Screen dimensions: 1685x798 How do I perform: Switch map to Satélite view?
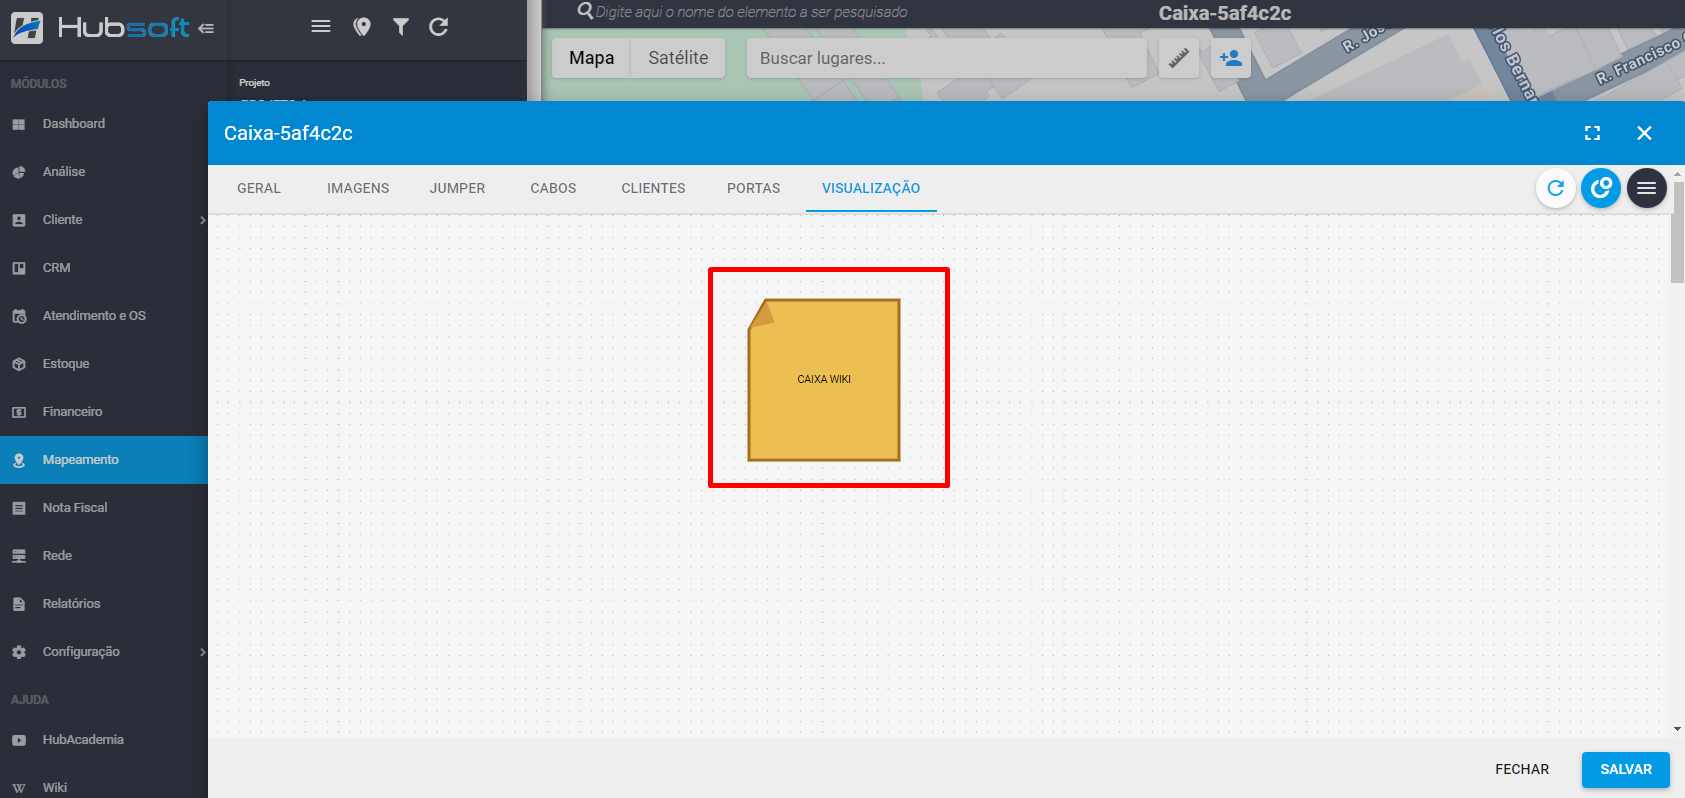[x=678, y=58]
